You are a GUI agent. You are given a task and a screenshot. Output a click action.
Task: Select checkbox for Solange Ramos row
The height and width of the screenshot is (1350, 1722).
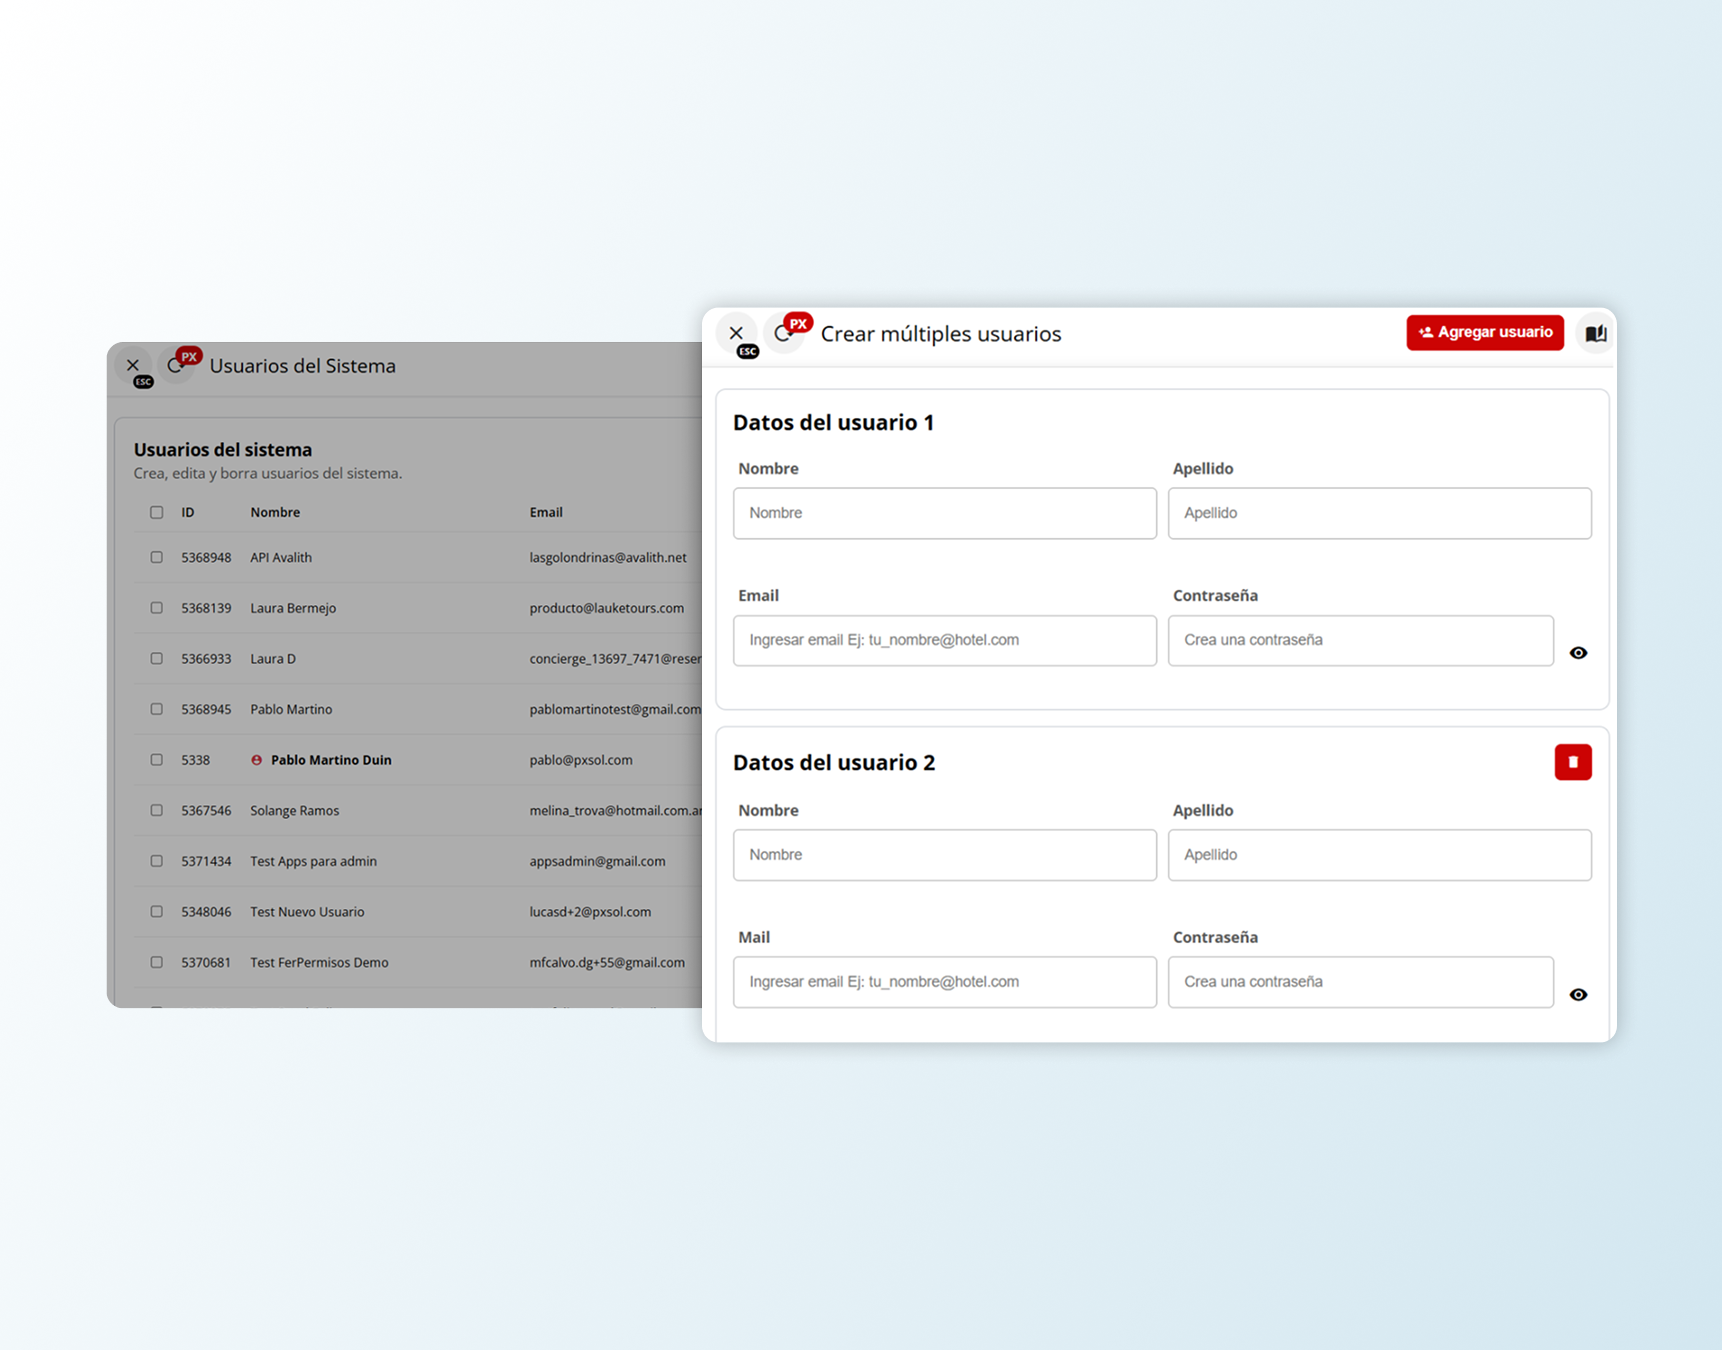(157, 811)
